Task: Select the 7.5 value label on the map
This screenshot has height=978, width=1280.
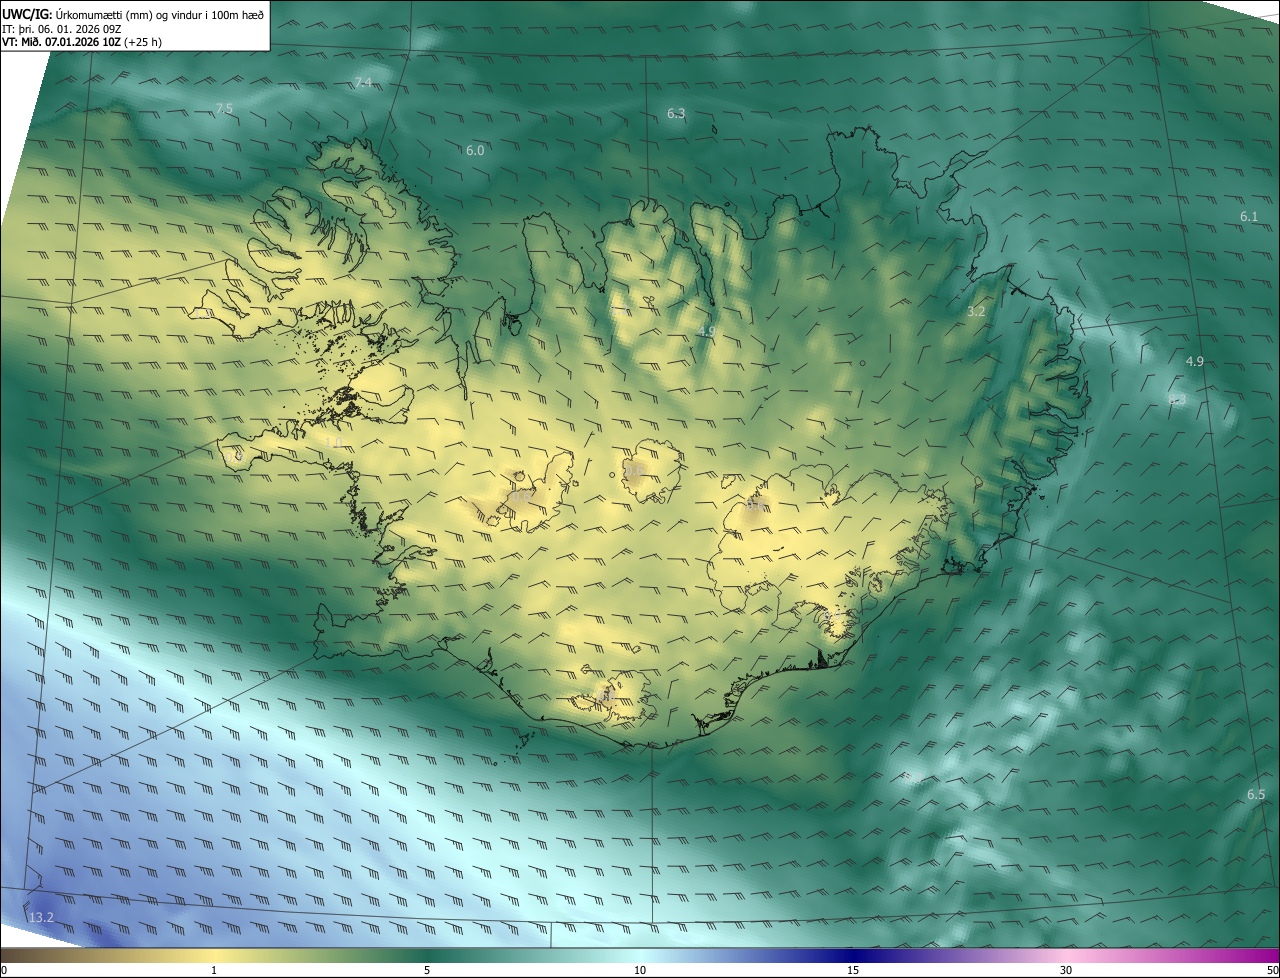Action: point(224,108)
